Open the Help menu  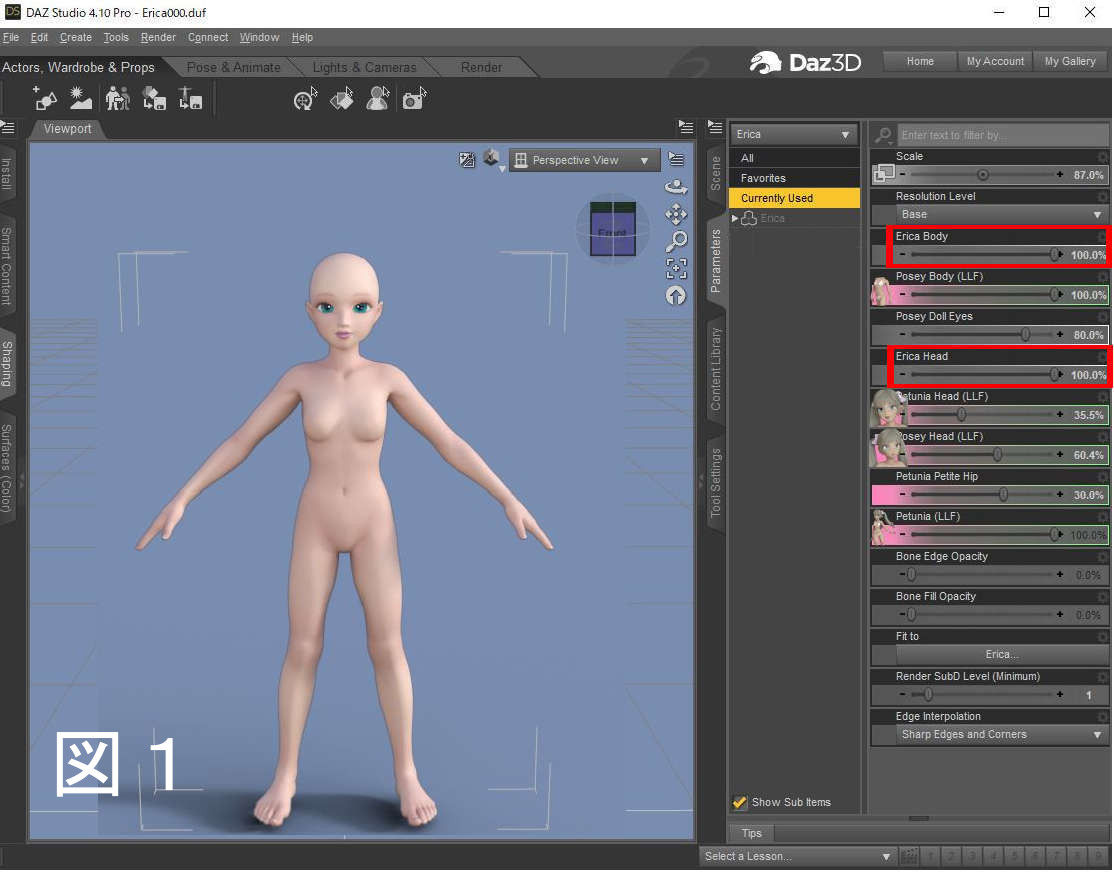[302, 38]
